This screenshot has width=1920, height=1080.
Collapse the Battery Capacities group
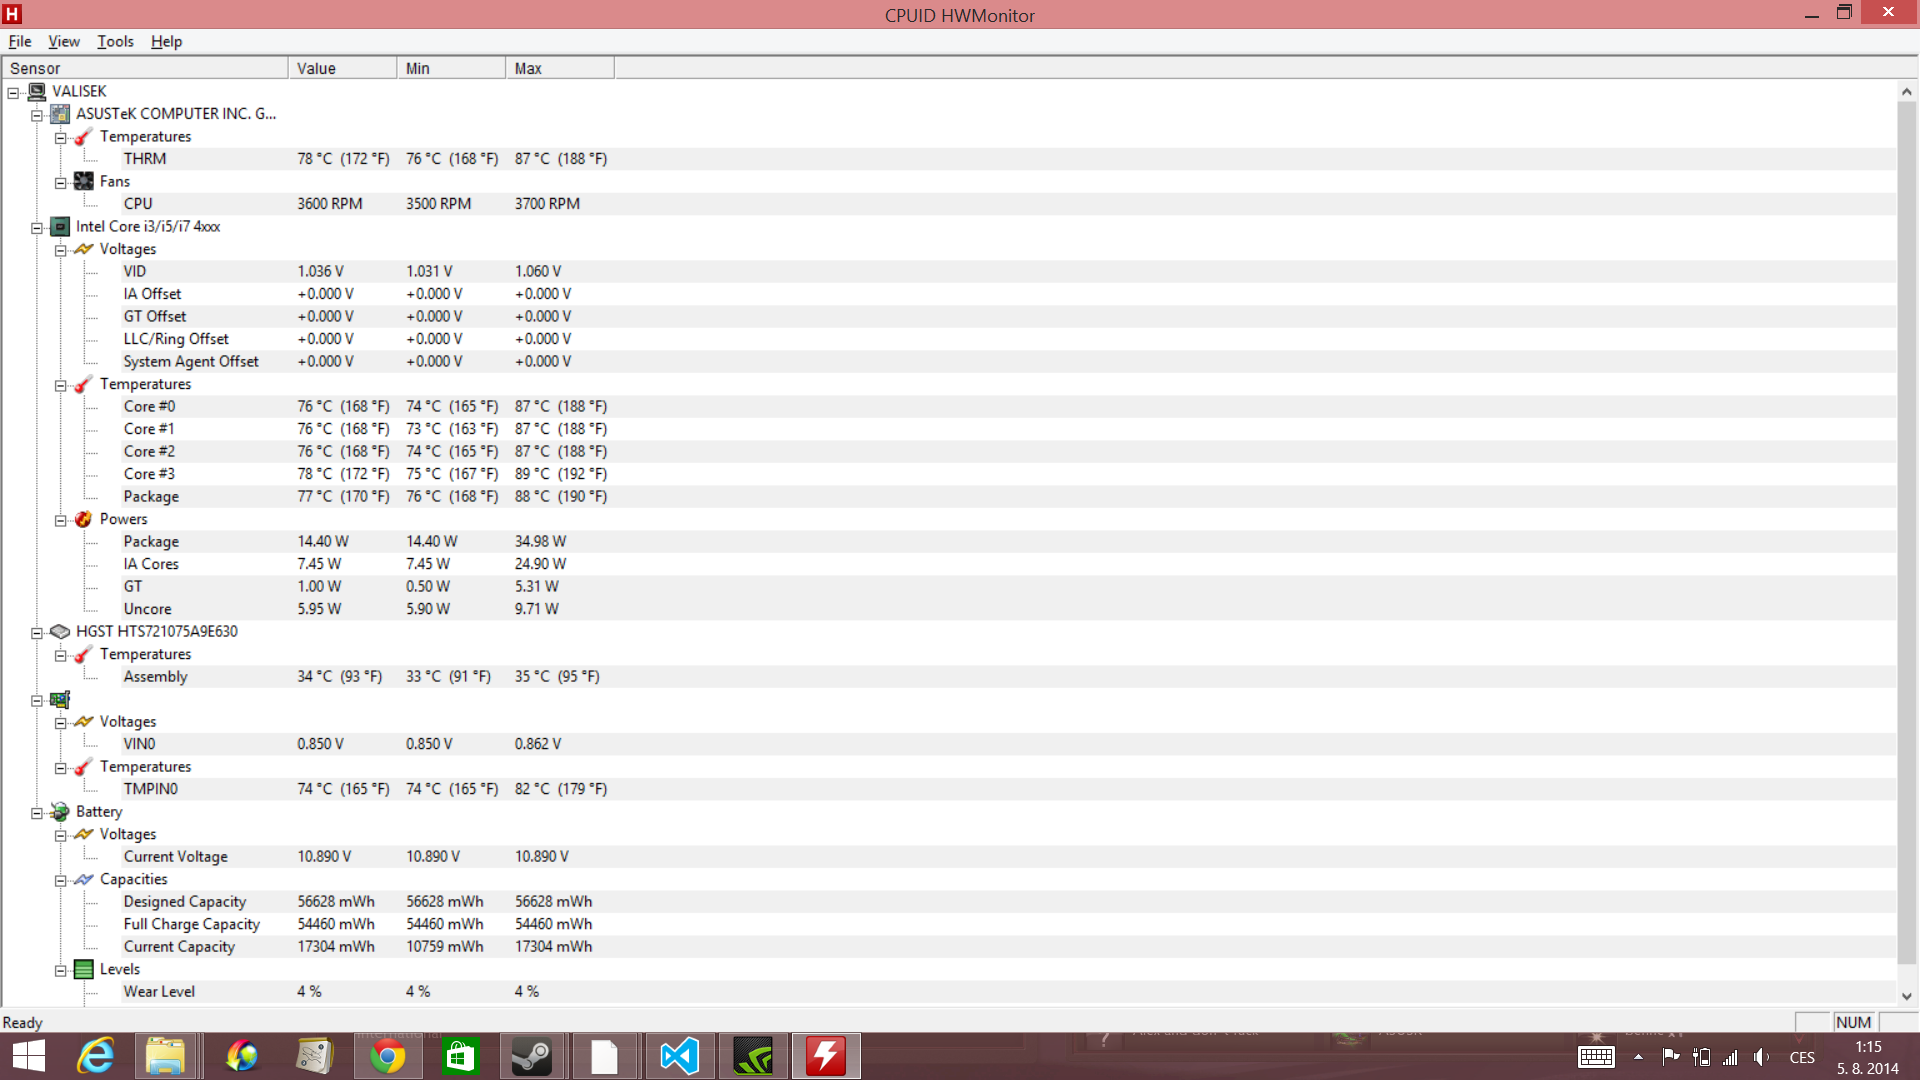[x=61, y=880]
